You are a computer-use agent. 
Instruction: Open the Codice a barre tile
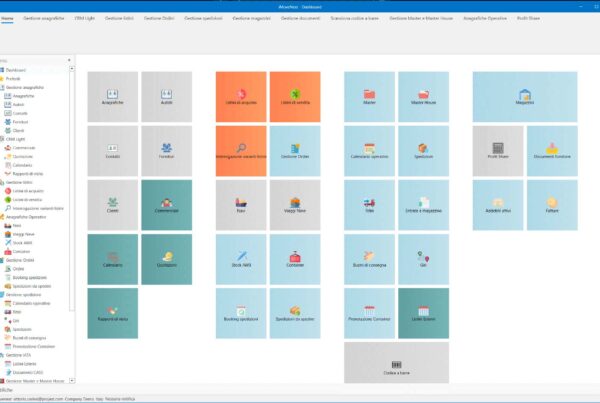(396, 362)
